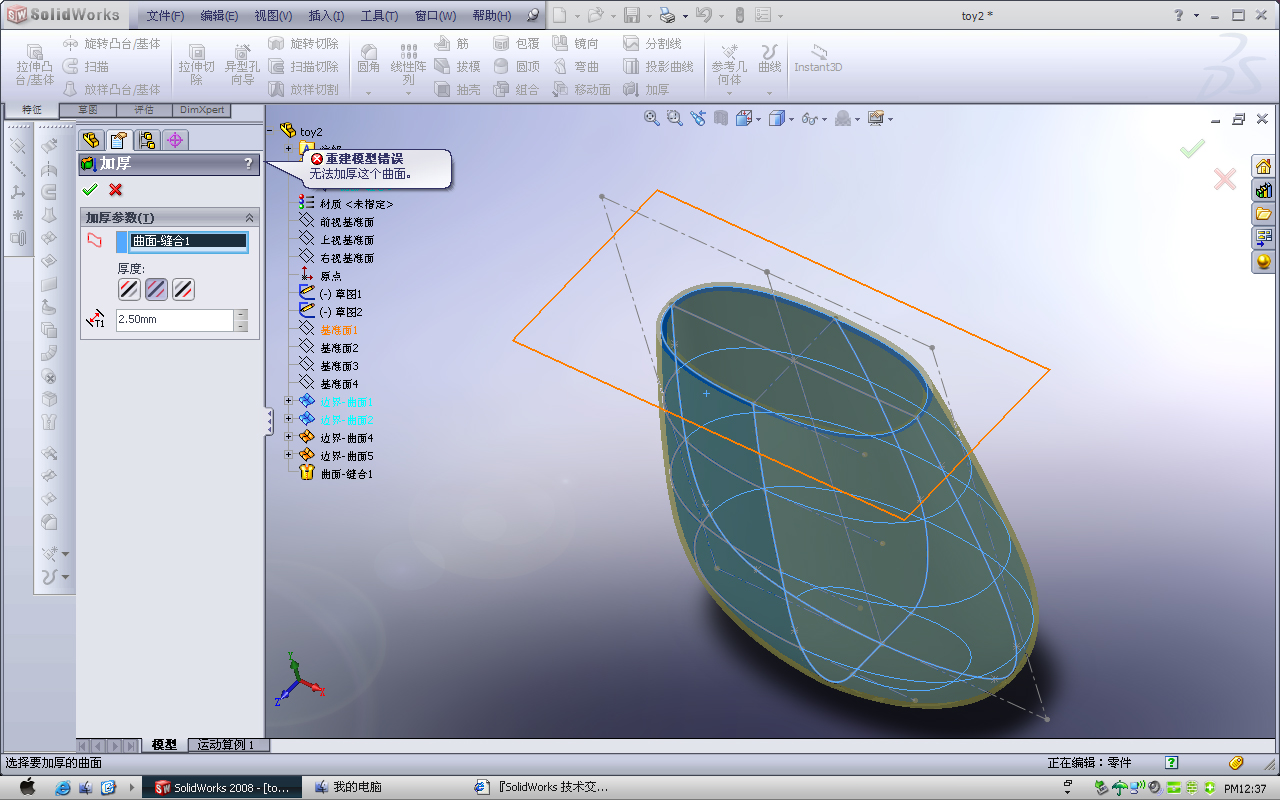Open SolidWorks Resources home task pane tab
This screenshot has height=800, width=1280.
(x=1264, y=166)
